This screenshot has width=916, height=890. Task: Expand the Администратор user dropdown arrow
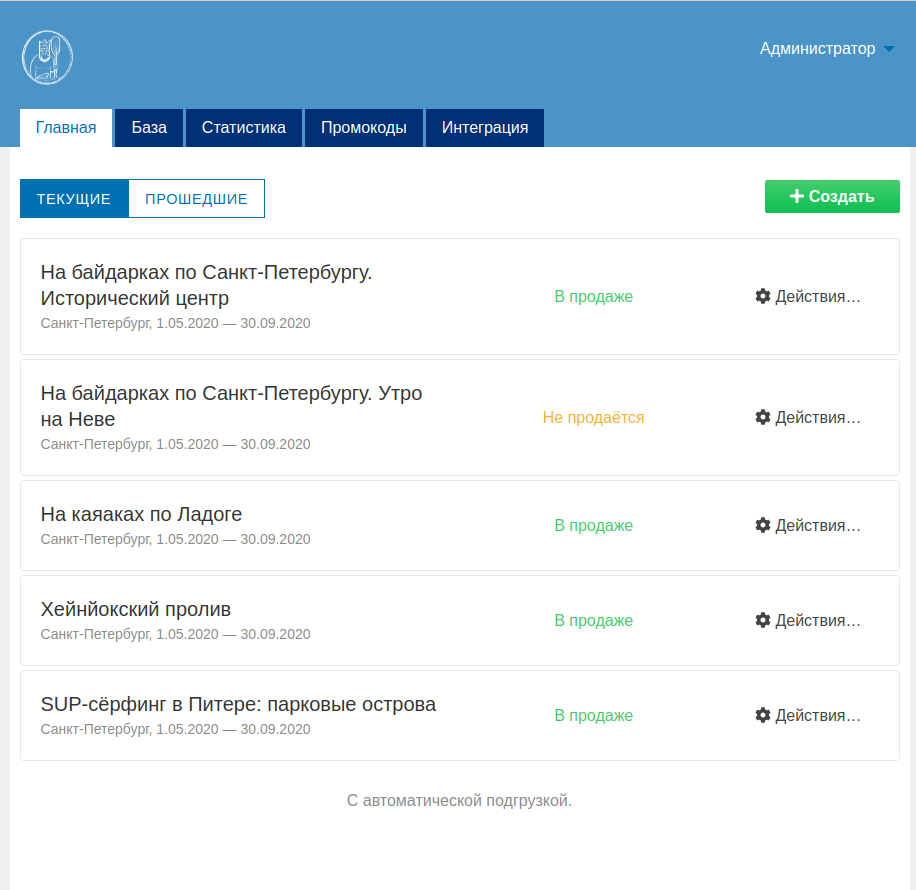[889, 49]
